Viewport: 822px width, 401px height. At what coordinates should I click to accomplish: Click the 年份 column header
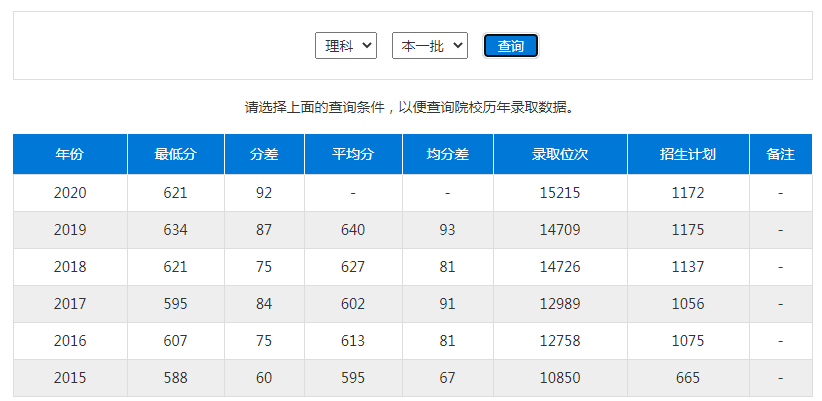[70, 154]
